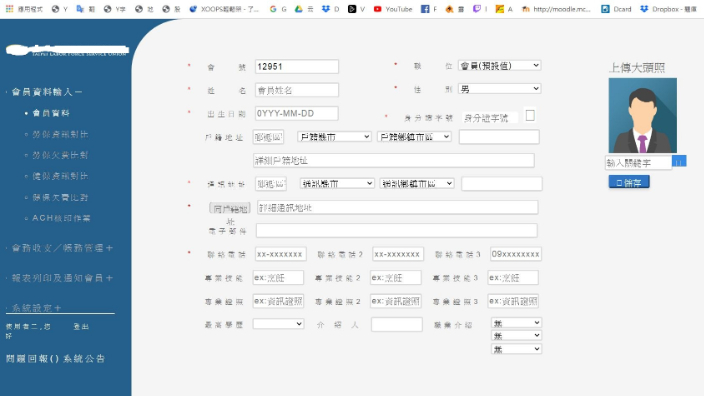704x396 pixels.
Task: Focus the 聯絡電話 first phone field
Action: 281,254
